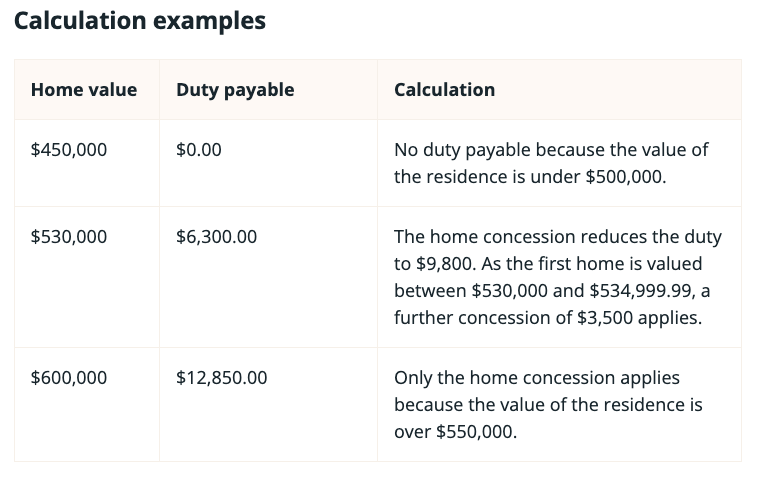Click the $500,000 threshold in first row
Image resolution: width=778 pixels, height=486 pixels.
click(624, 177)
